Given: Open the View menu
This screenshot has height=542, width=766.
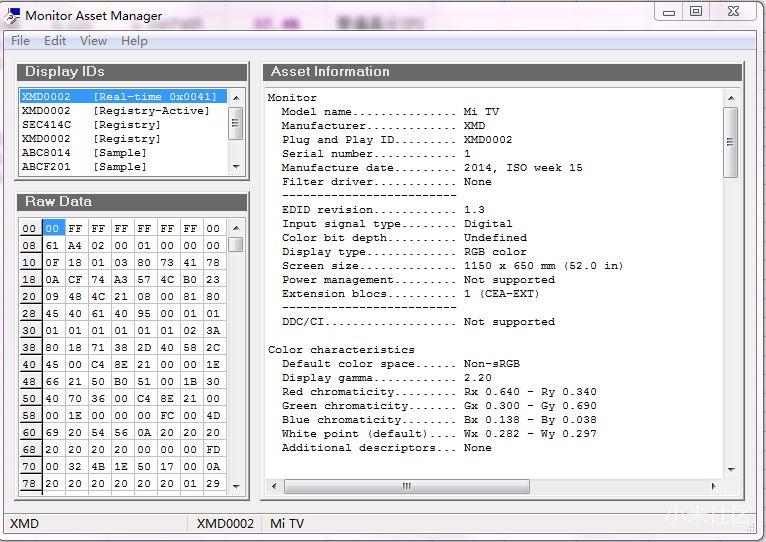Looking at the screenshot, I should pos(93,41).
